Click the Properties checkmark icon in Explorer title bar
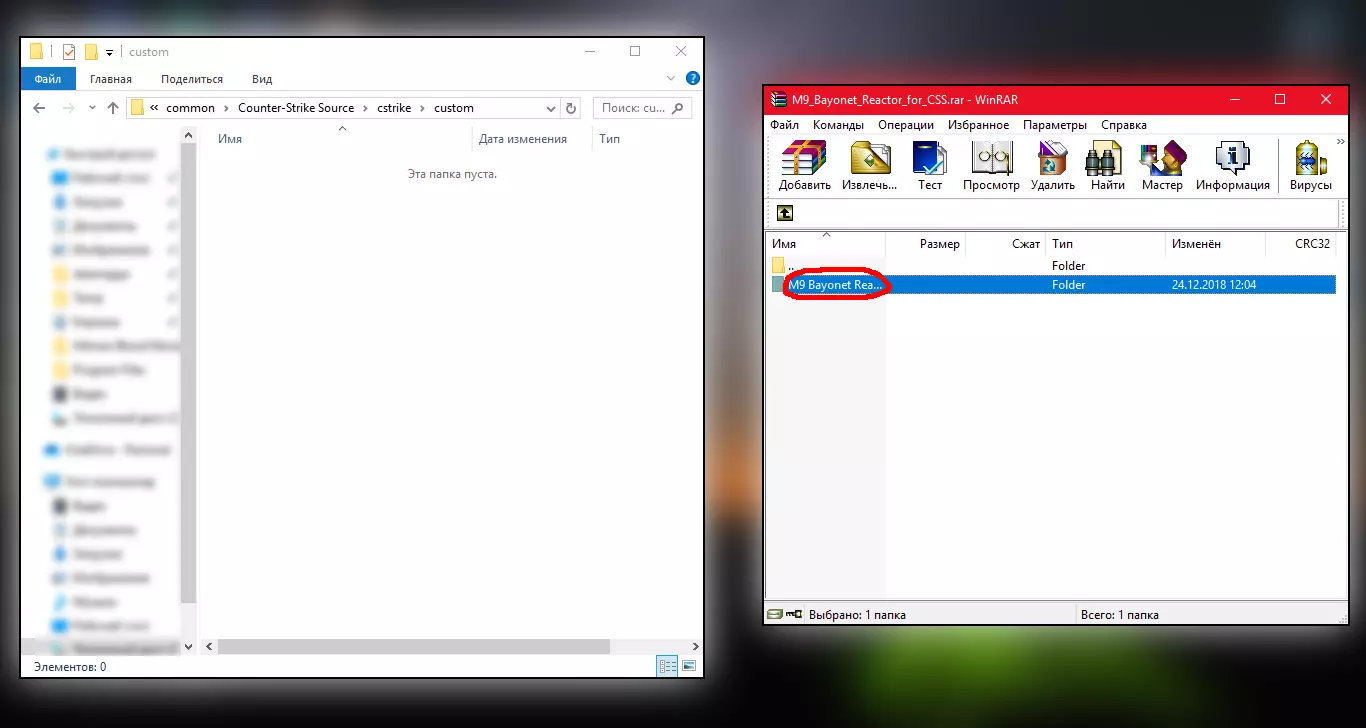 click(68, 52)
